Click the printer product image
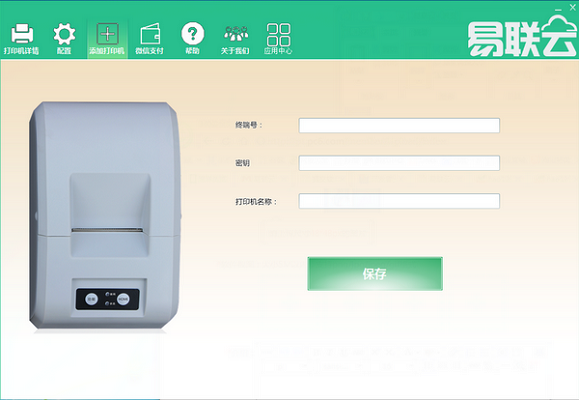Screen dimensions: 579x400 coord(105,215)
